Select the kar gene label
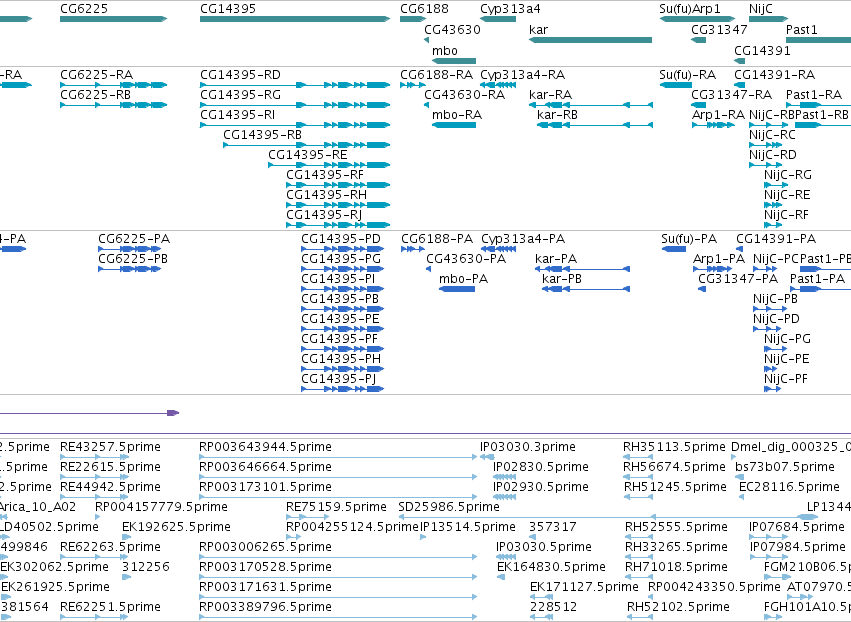 tap(538, 30)
